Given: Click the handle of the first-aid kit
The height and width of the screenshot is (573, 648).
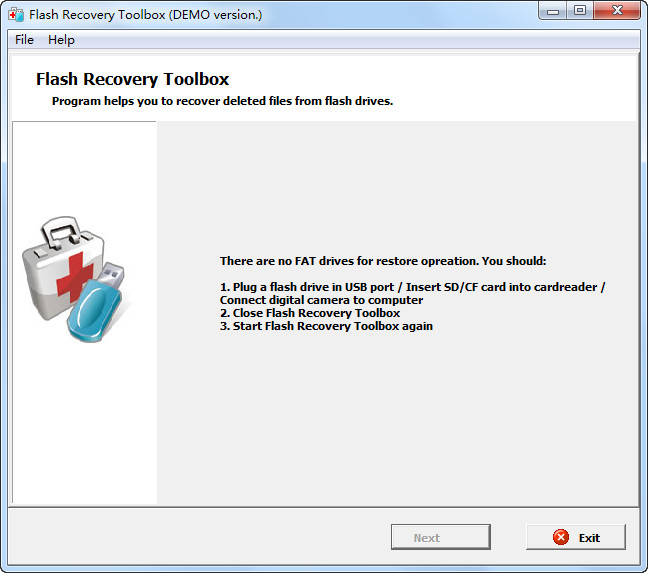Looking at the screenshot, I should pyautogui.click(x=61, y=231).
